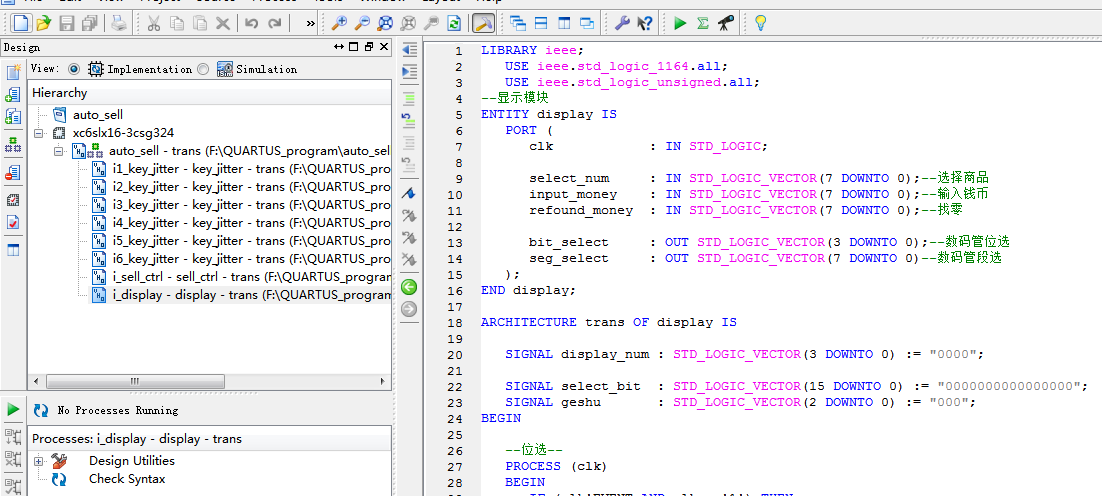Image resolution: width=1102 pixels, height=496 pixels.
Task: Click Add Source icon in Design sidebar
Action: point(13,94)
